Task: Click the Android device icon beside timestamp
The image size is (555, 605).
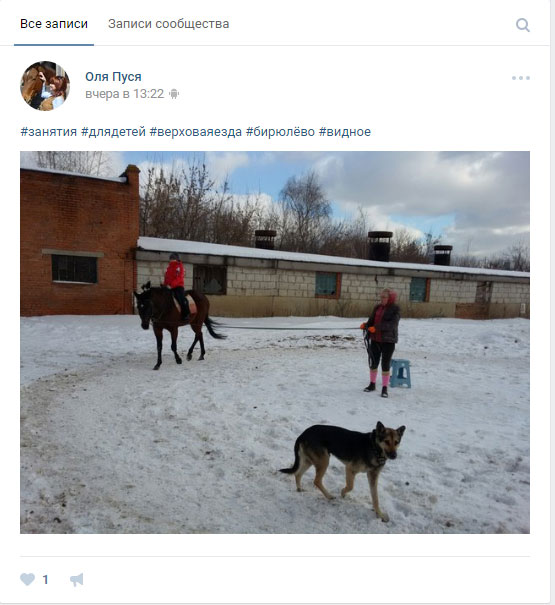Action: 174,94
